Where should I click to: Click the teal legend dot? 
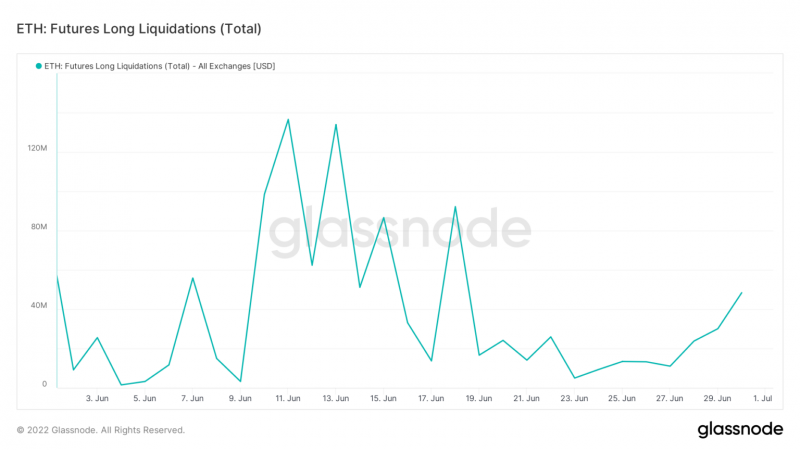point(38,66)
